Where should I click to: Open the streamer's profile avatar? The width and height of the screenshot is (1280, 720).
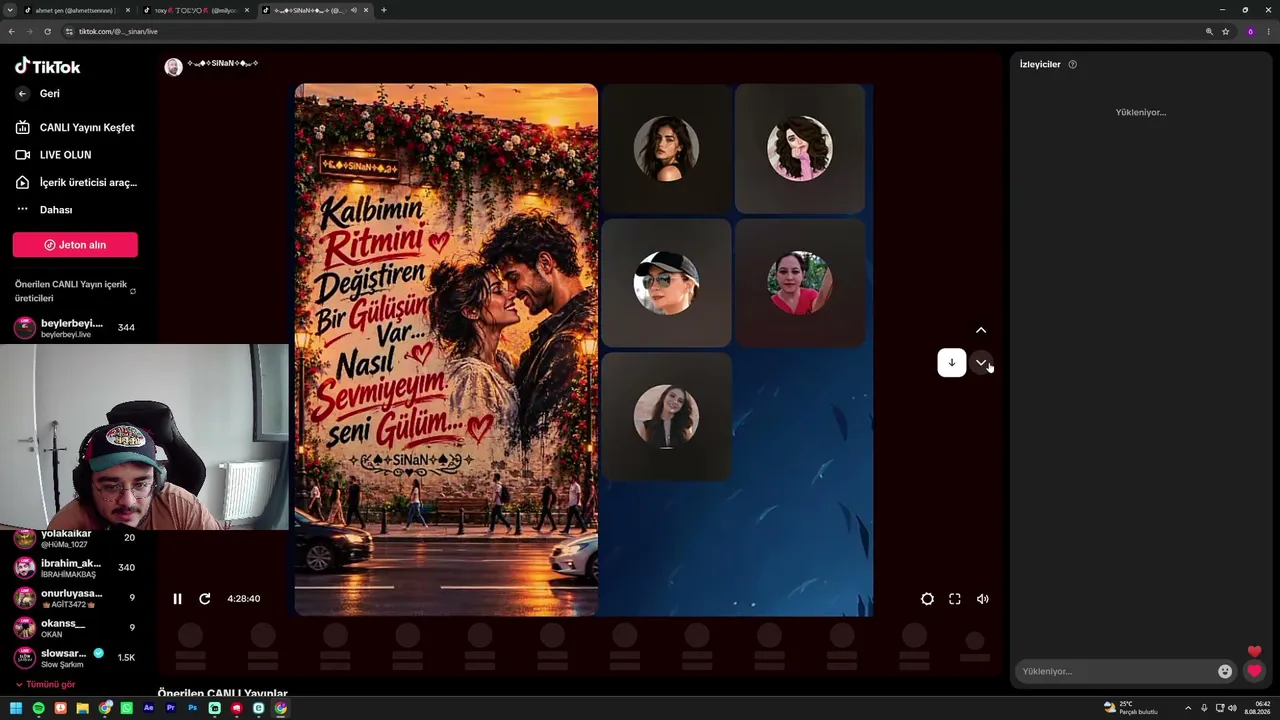[x=173, y=67]
